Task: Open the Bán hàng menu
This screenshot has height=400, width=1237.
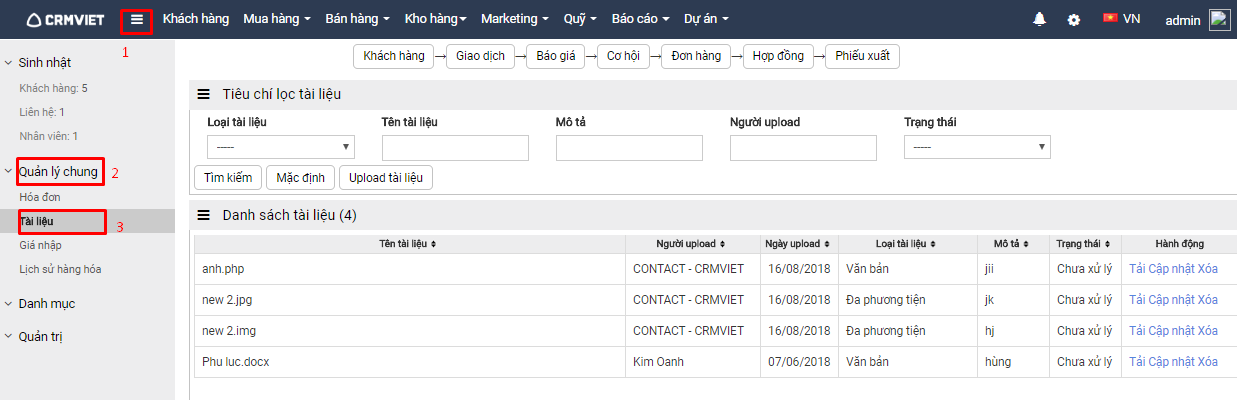Action: coord(357,19)
